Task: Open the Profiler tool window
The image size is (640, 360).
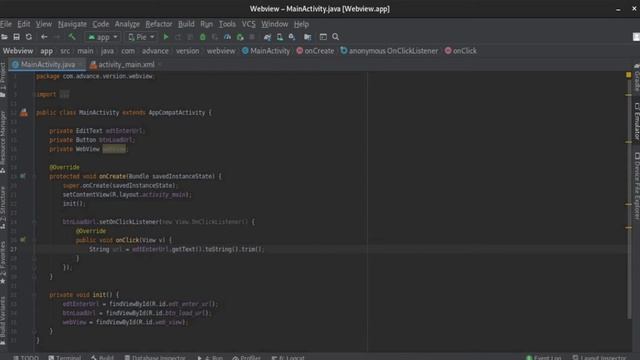Action: (x=246, y=357)
